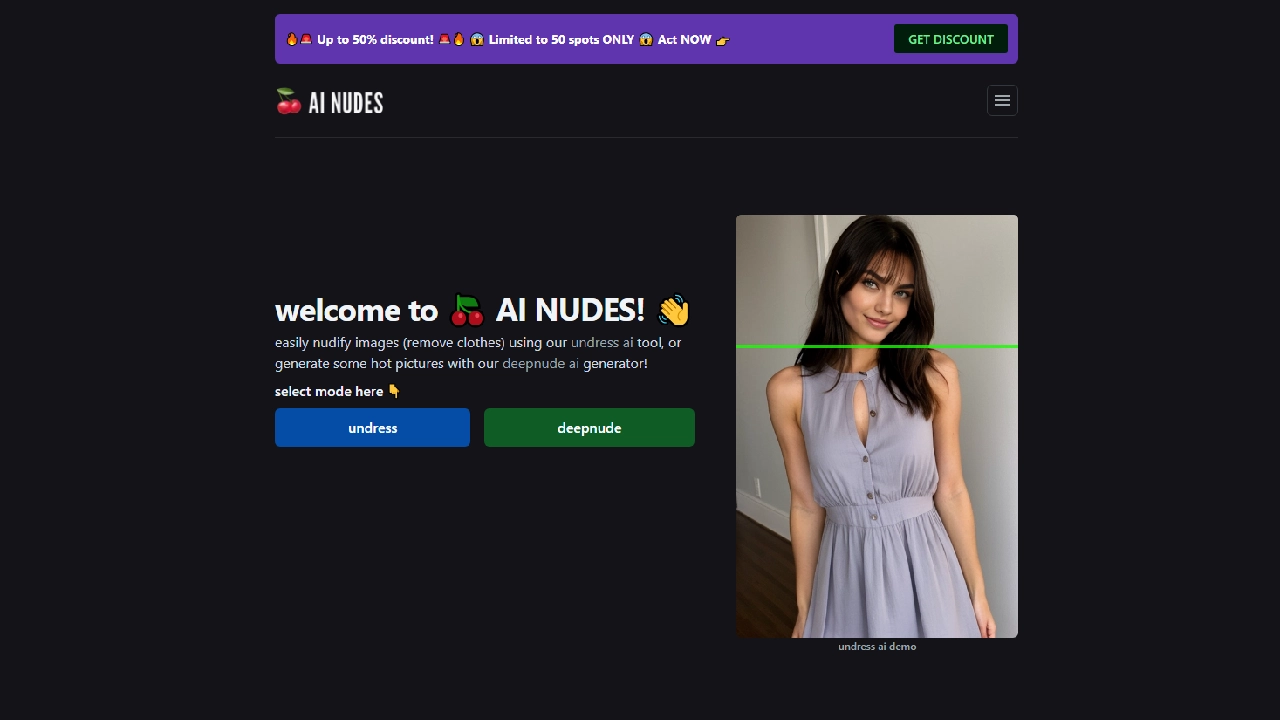1280x720 pixels.
Task: Click the 'undress ai demo' preview image
Action: pos(877,426)
